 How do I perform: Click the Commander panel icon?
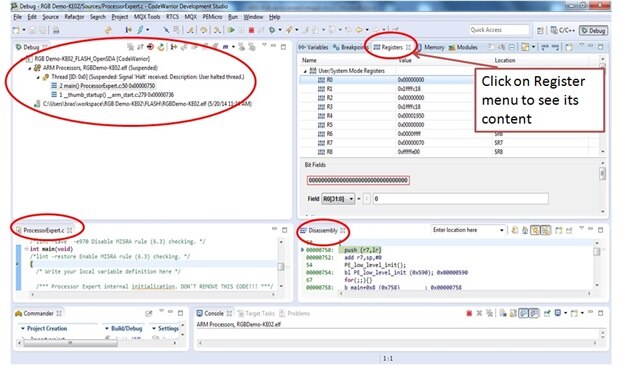(x=18, y=313)
